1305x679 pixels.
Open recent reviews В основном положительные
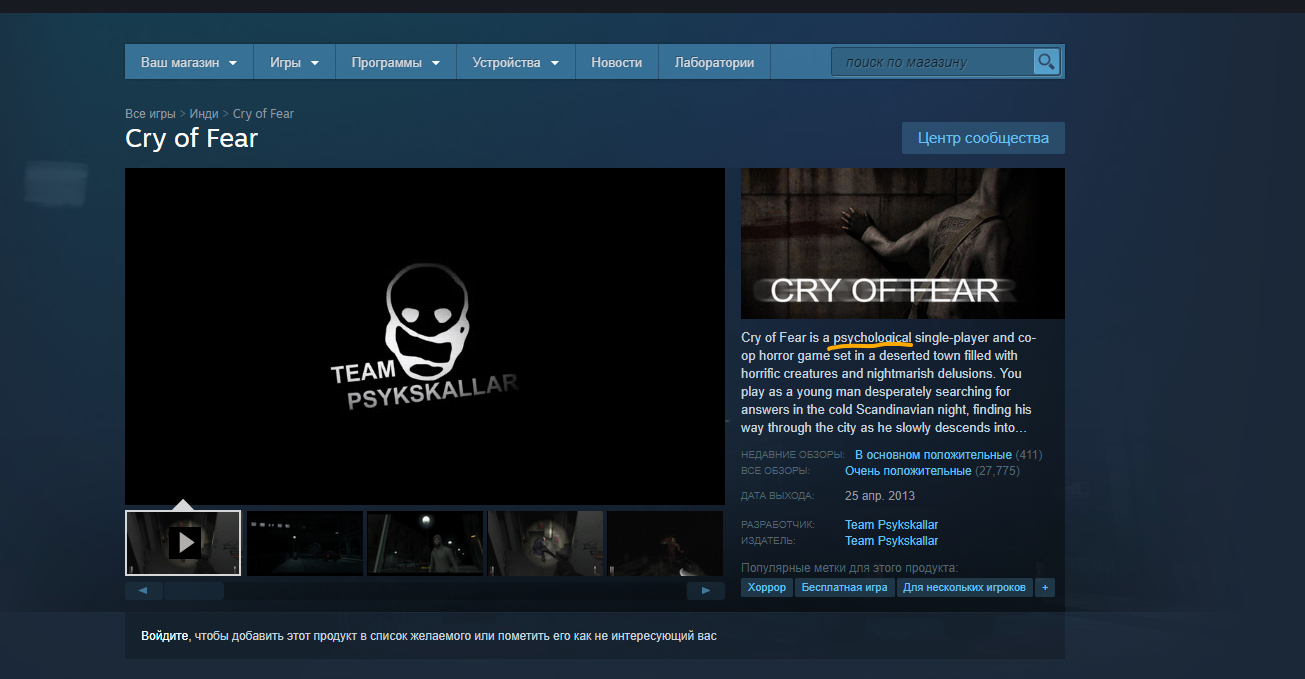[x=933, y=455]
